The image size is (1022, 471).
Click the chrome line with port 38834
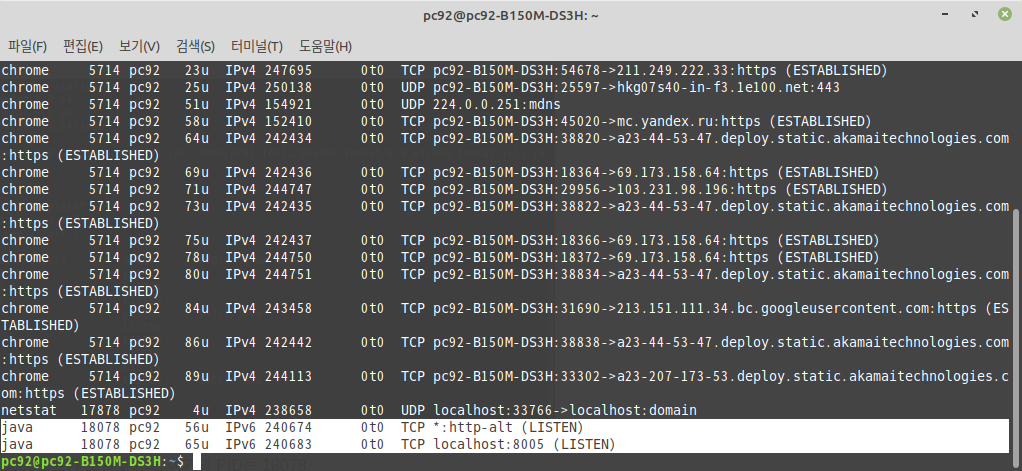pos(506,283)
